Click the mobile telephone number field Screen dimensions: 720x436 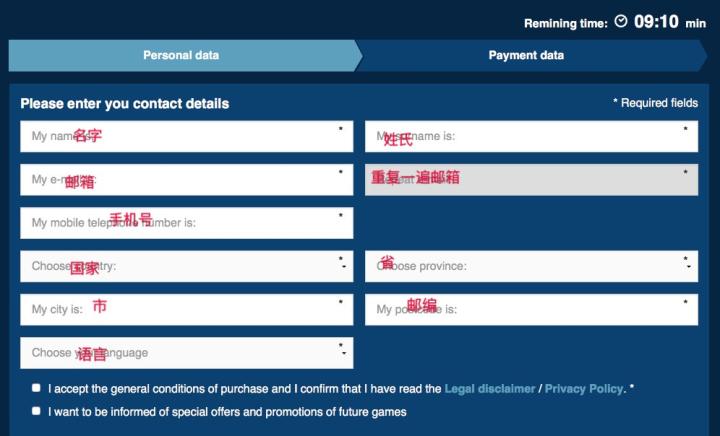(x=186, y=223)
